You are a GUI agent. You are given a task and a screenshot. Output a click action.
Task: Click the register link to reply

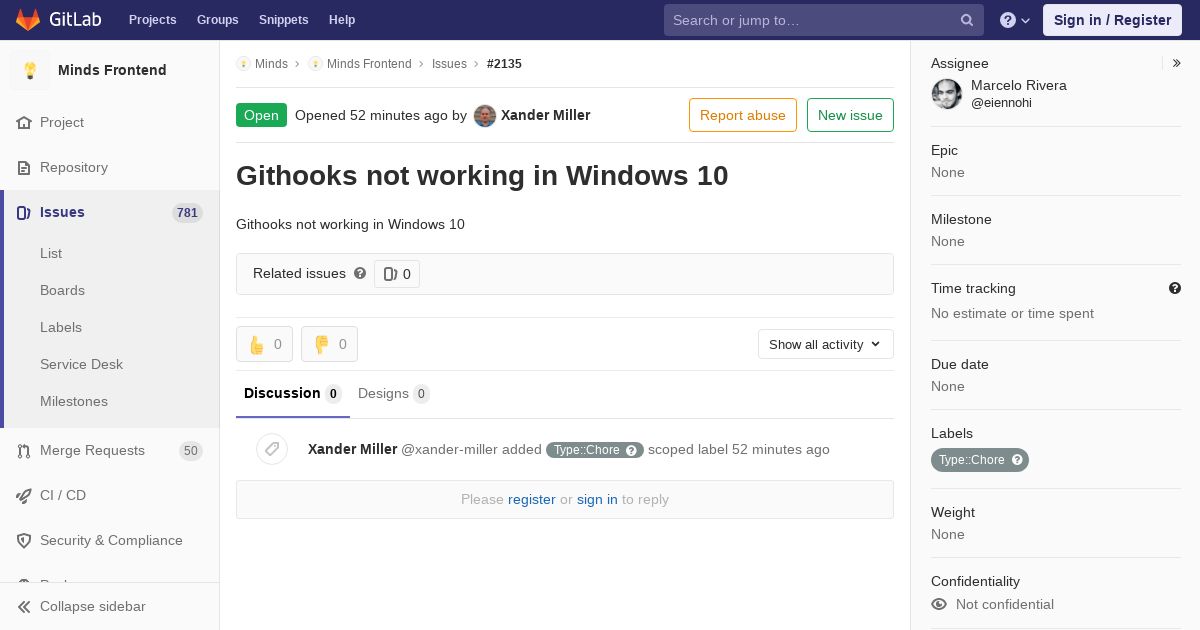[531, 499]
